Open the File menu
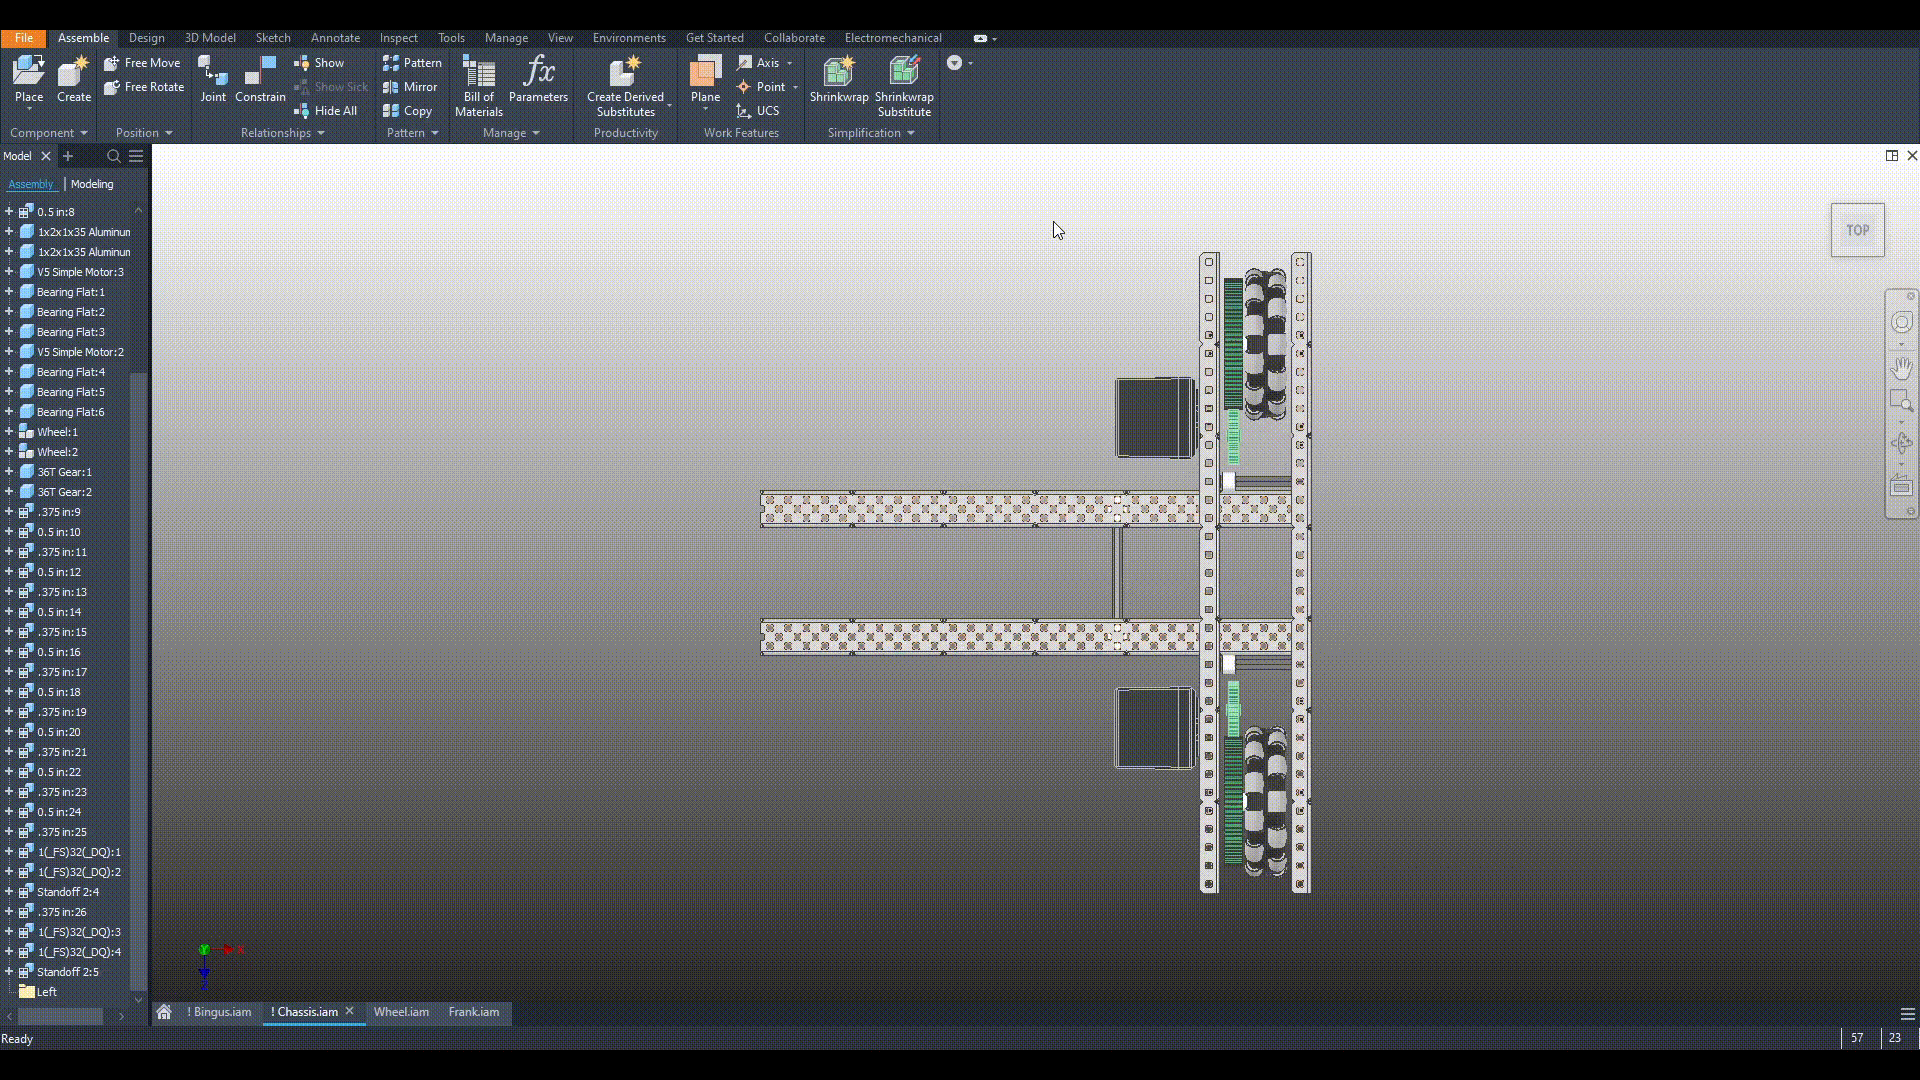 (x=23, y=38)
